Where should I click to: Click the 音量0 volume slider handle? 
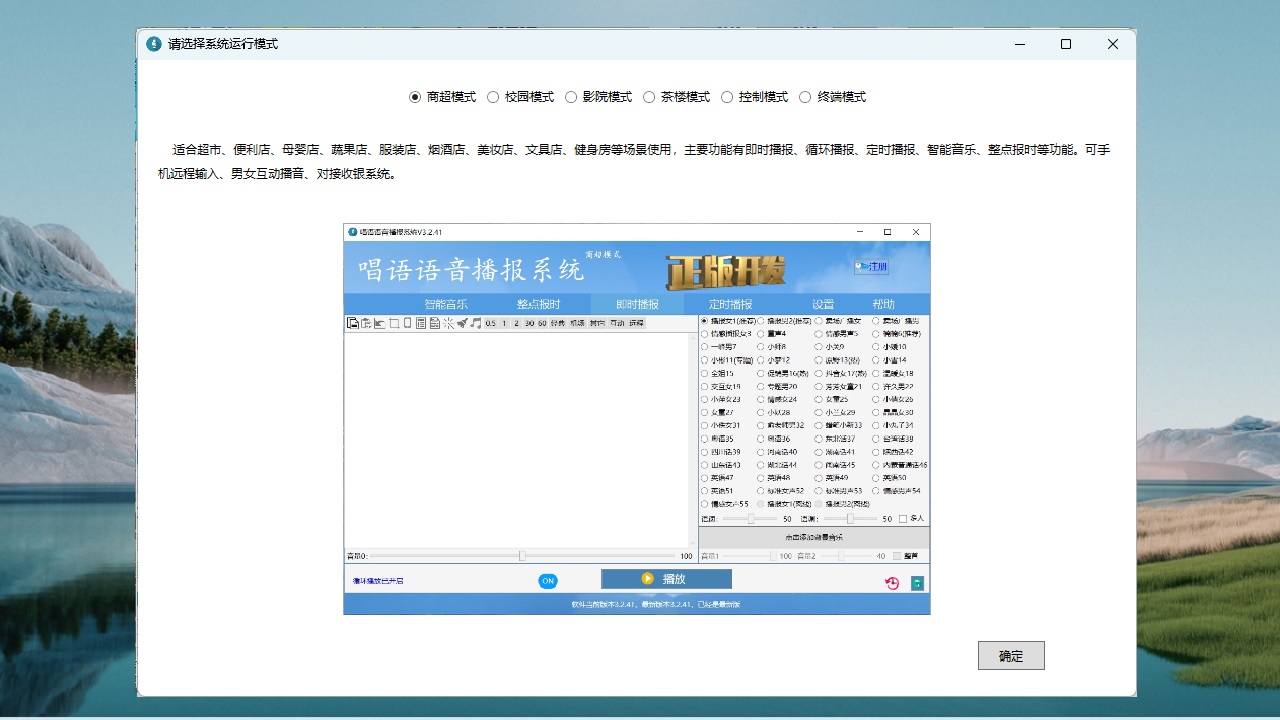coord(522,556)
